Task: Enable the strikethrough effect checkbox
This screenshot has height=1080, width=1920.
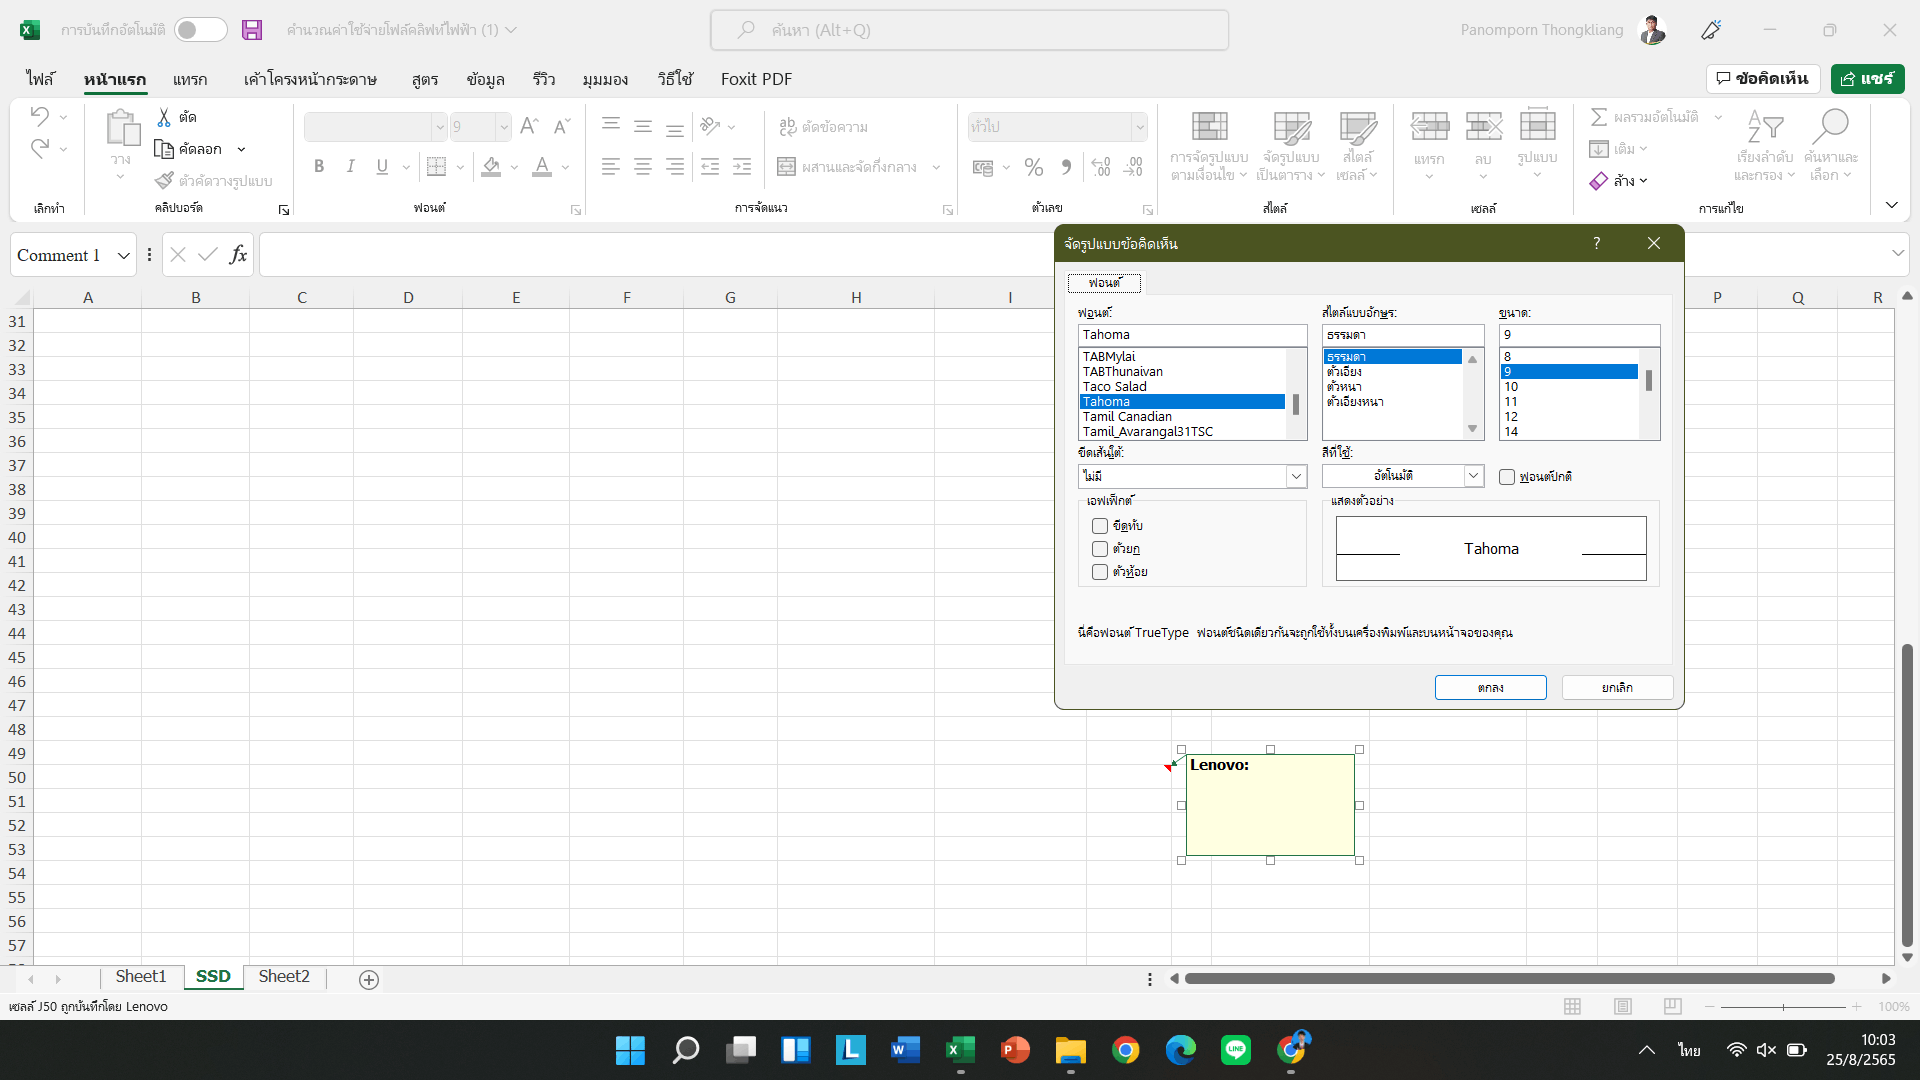Action: coord(1100,526)
